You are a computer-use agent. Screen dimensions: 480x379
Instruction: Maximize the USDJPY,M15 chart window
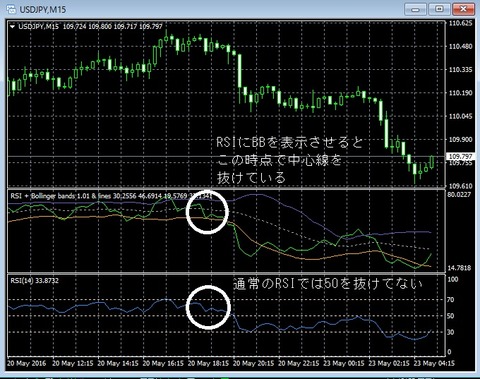click(x=439, y=9)
